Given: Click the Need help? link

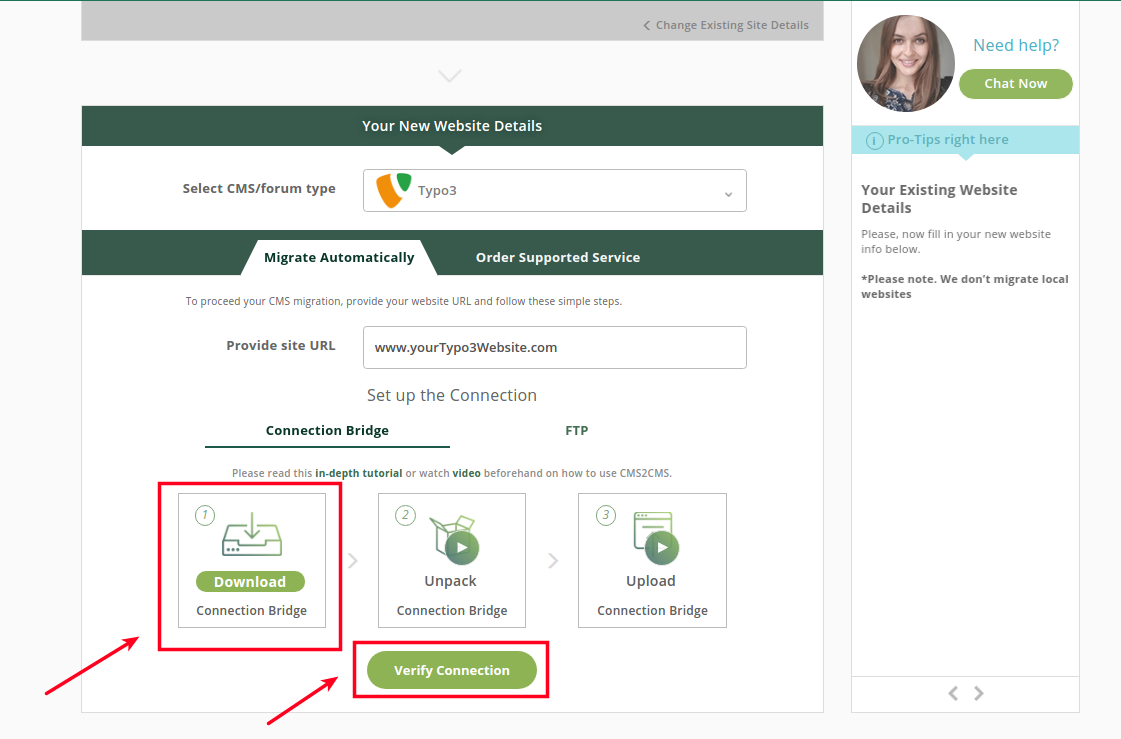Looking at the screenshot, I should pyautogui.click(x=1016, y=45).
